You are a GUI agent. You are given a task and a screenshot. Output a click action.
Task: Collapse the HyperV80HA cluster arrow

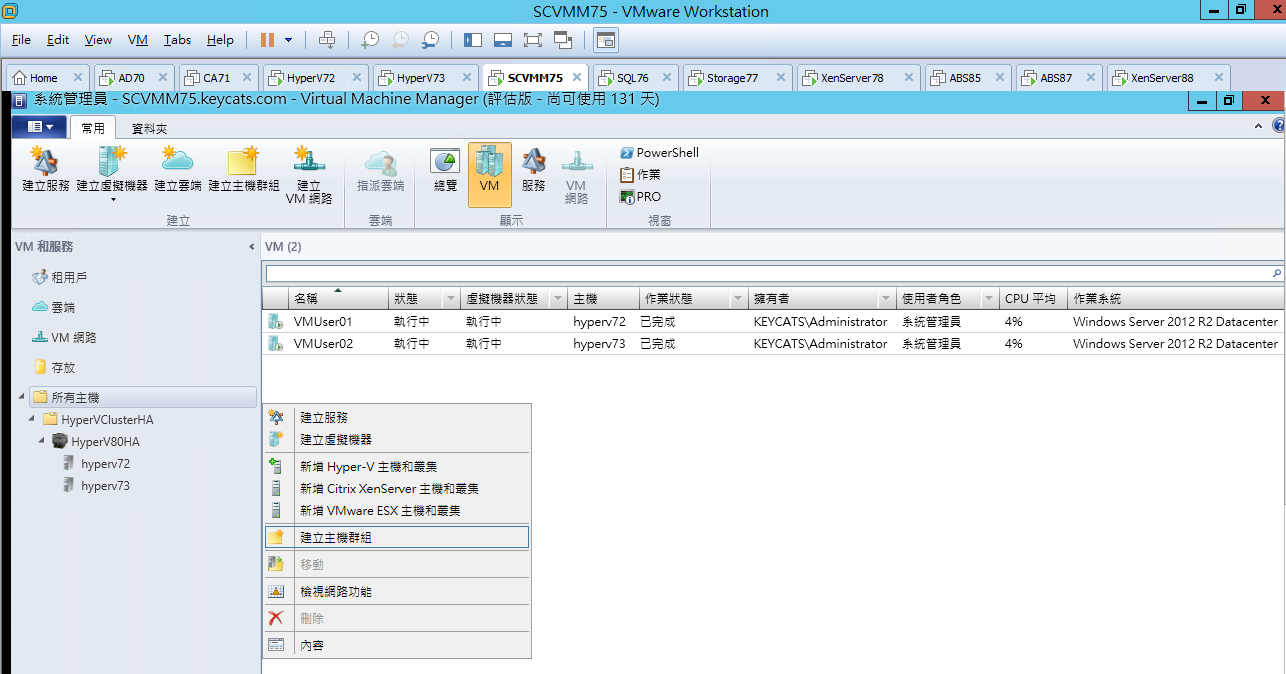pos(41,441)
